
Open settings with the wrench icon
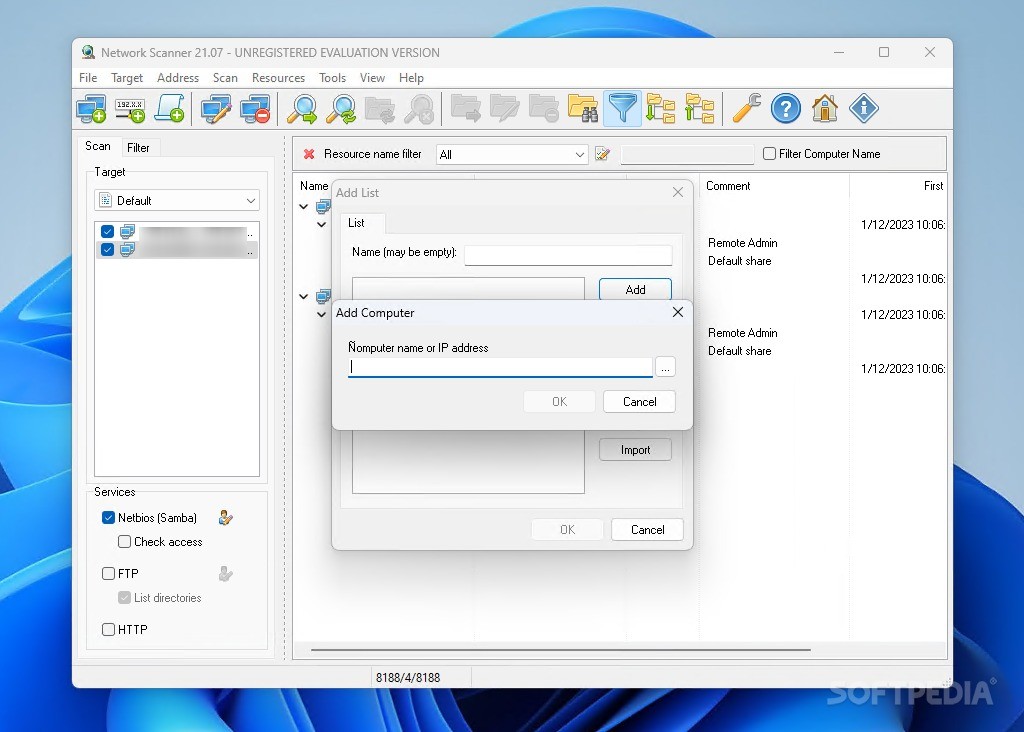click(x=746, y=108)
